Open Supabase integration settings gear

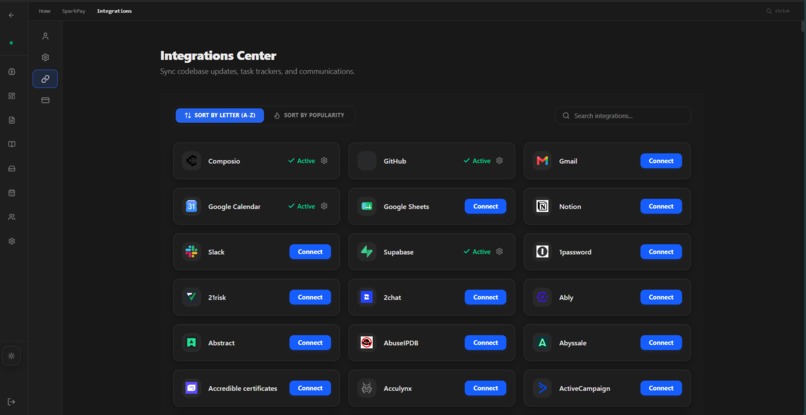tap(499, 251)
